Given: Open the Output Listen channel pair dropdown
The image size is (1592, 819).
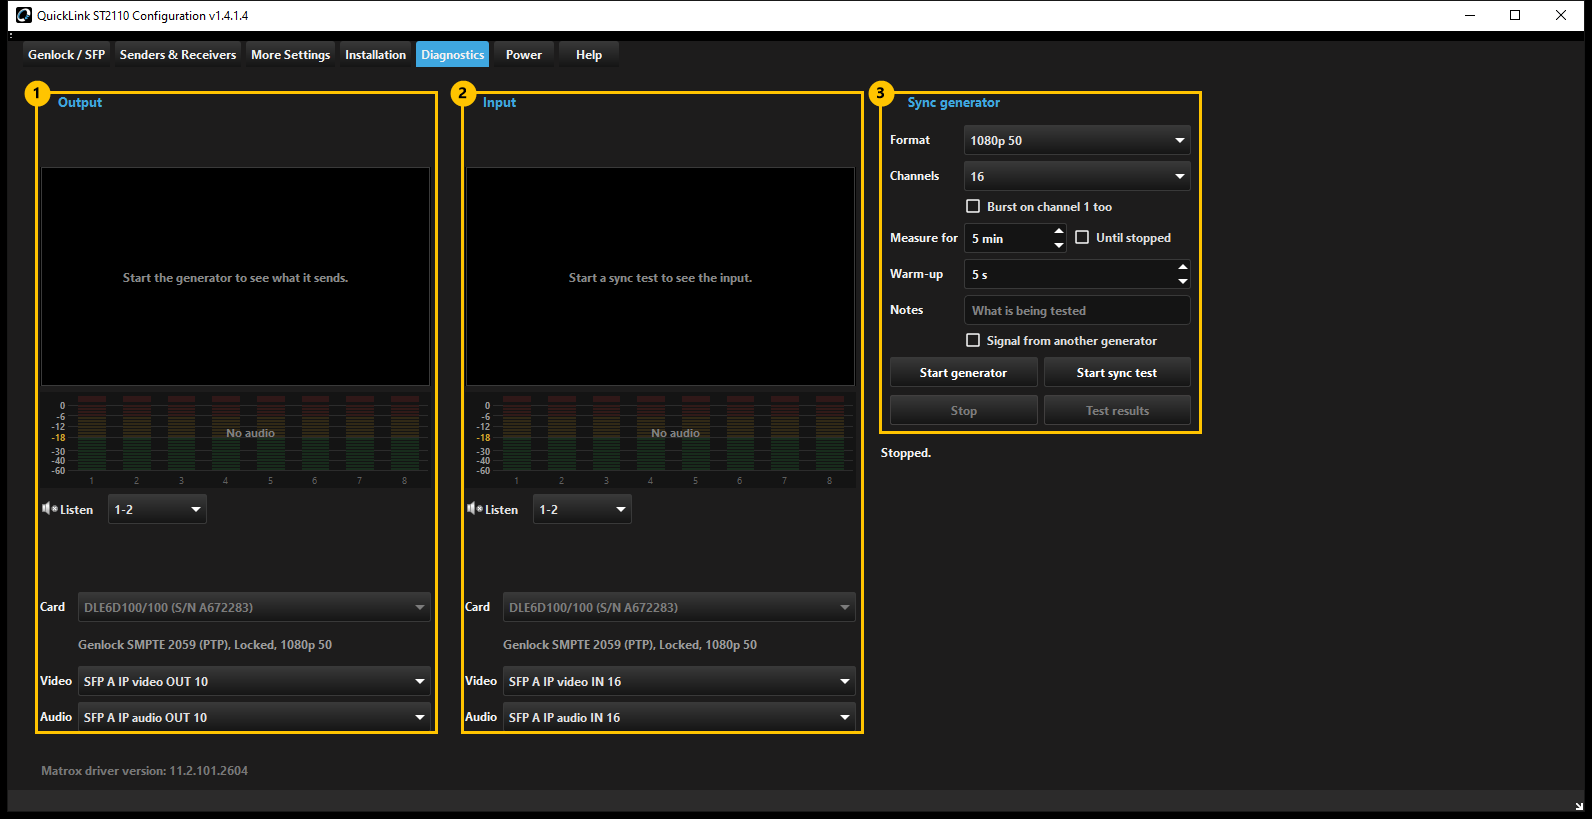Looking at the screenshot, I should click(157, 509).
